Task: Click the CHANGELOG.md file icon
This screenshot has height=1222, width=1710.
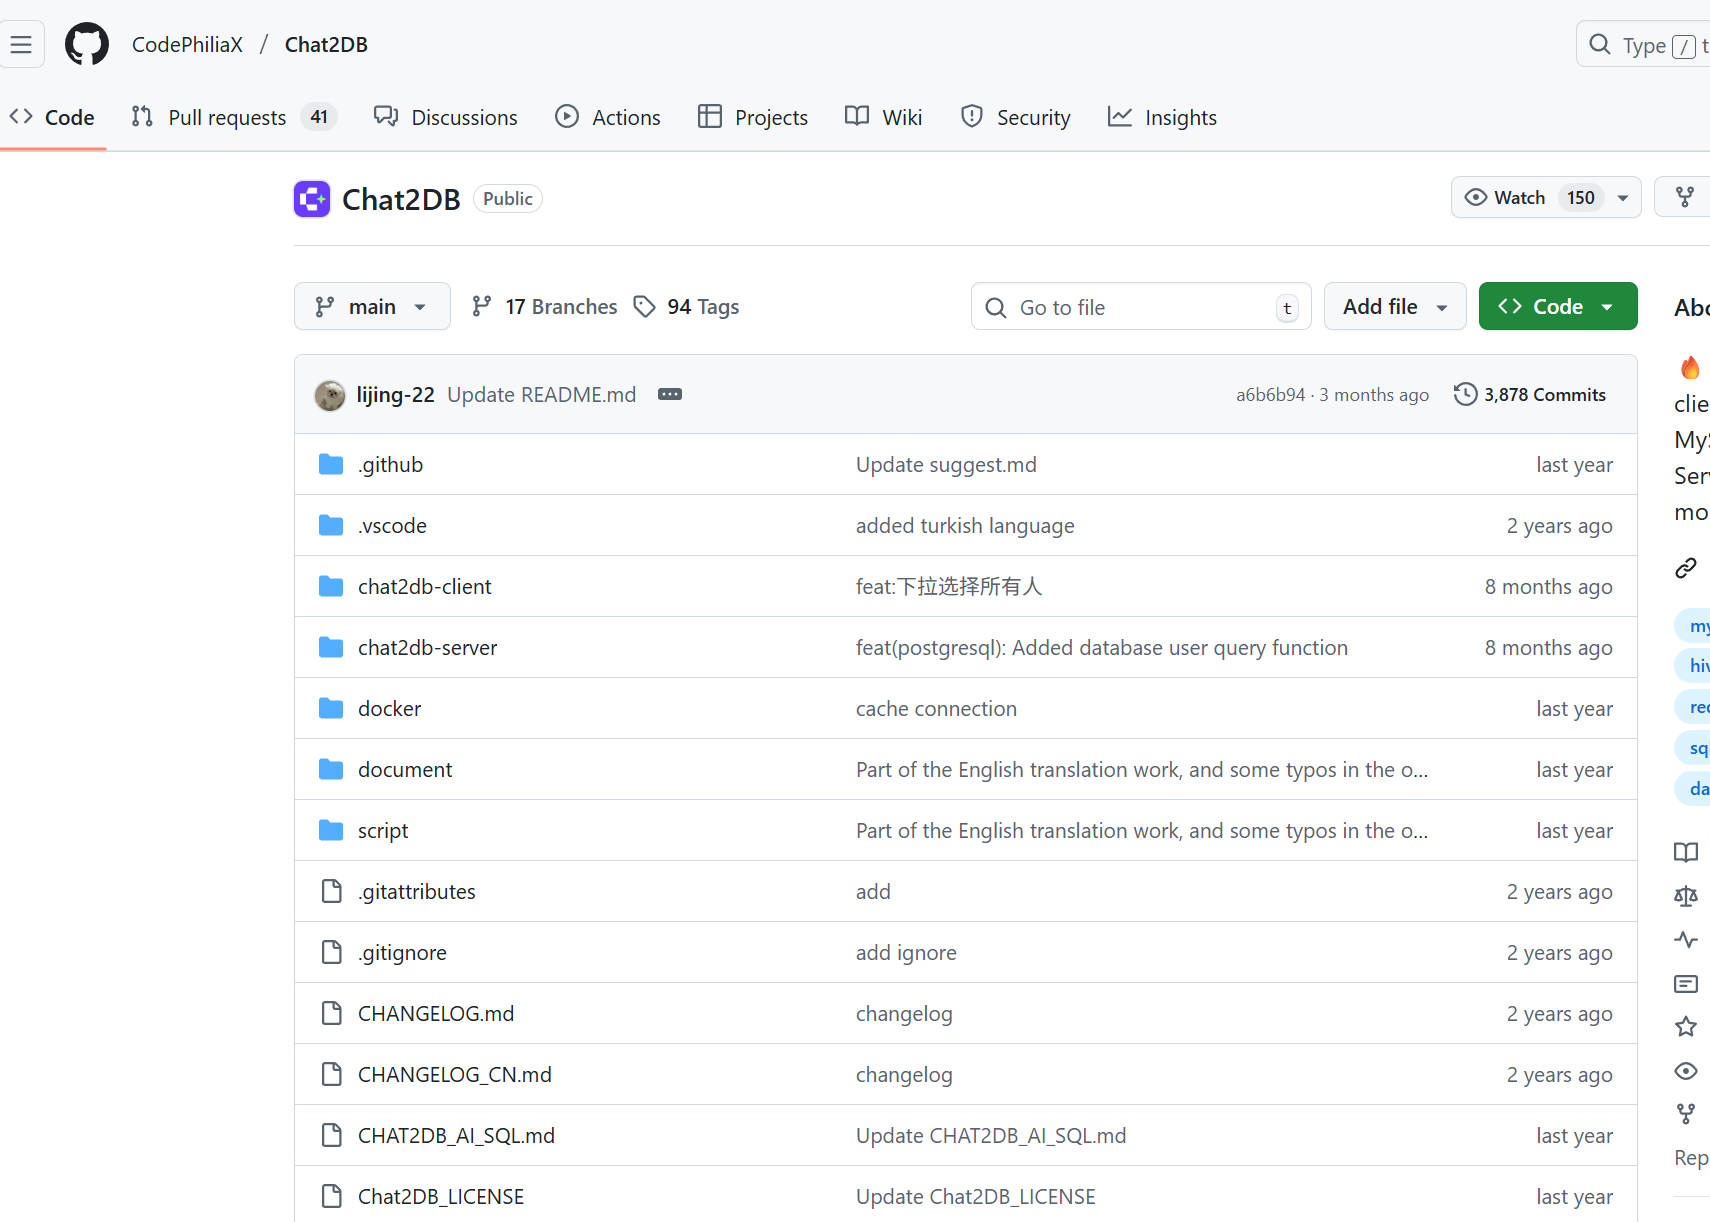Action: pyautogui.click(x=331, y=1013)
